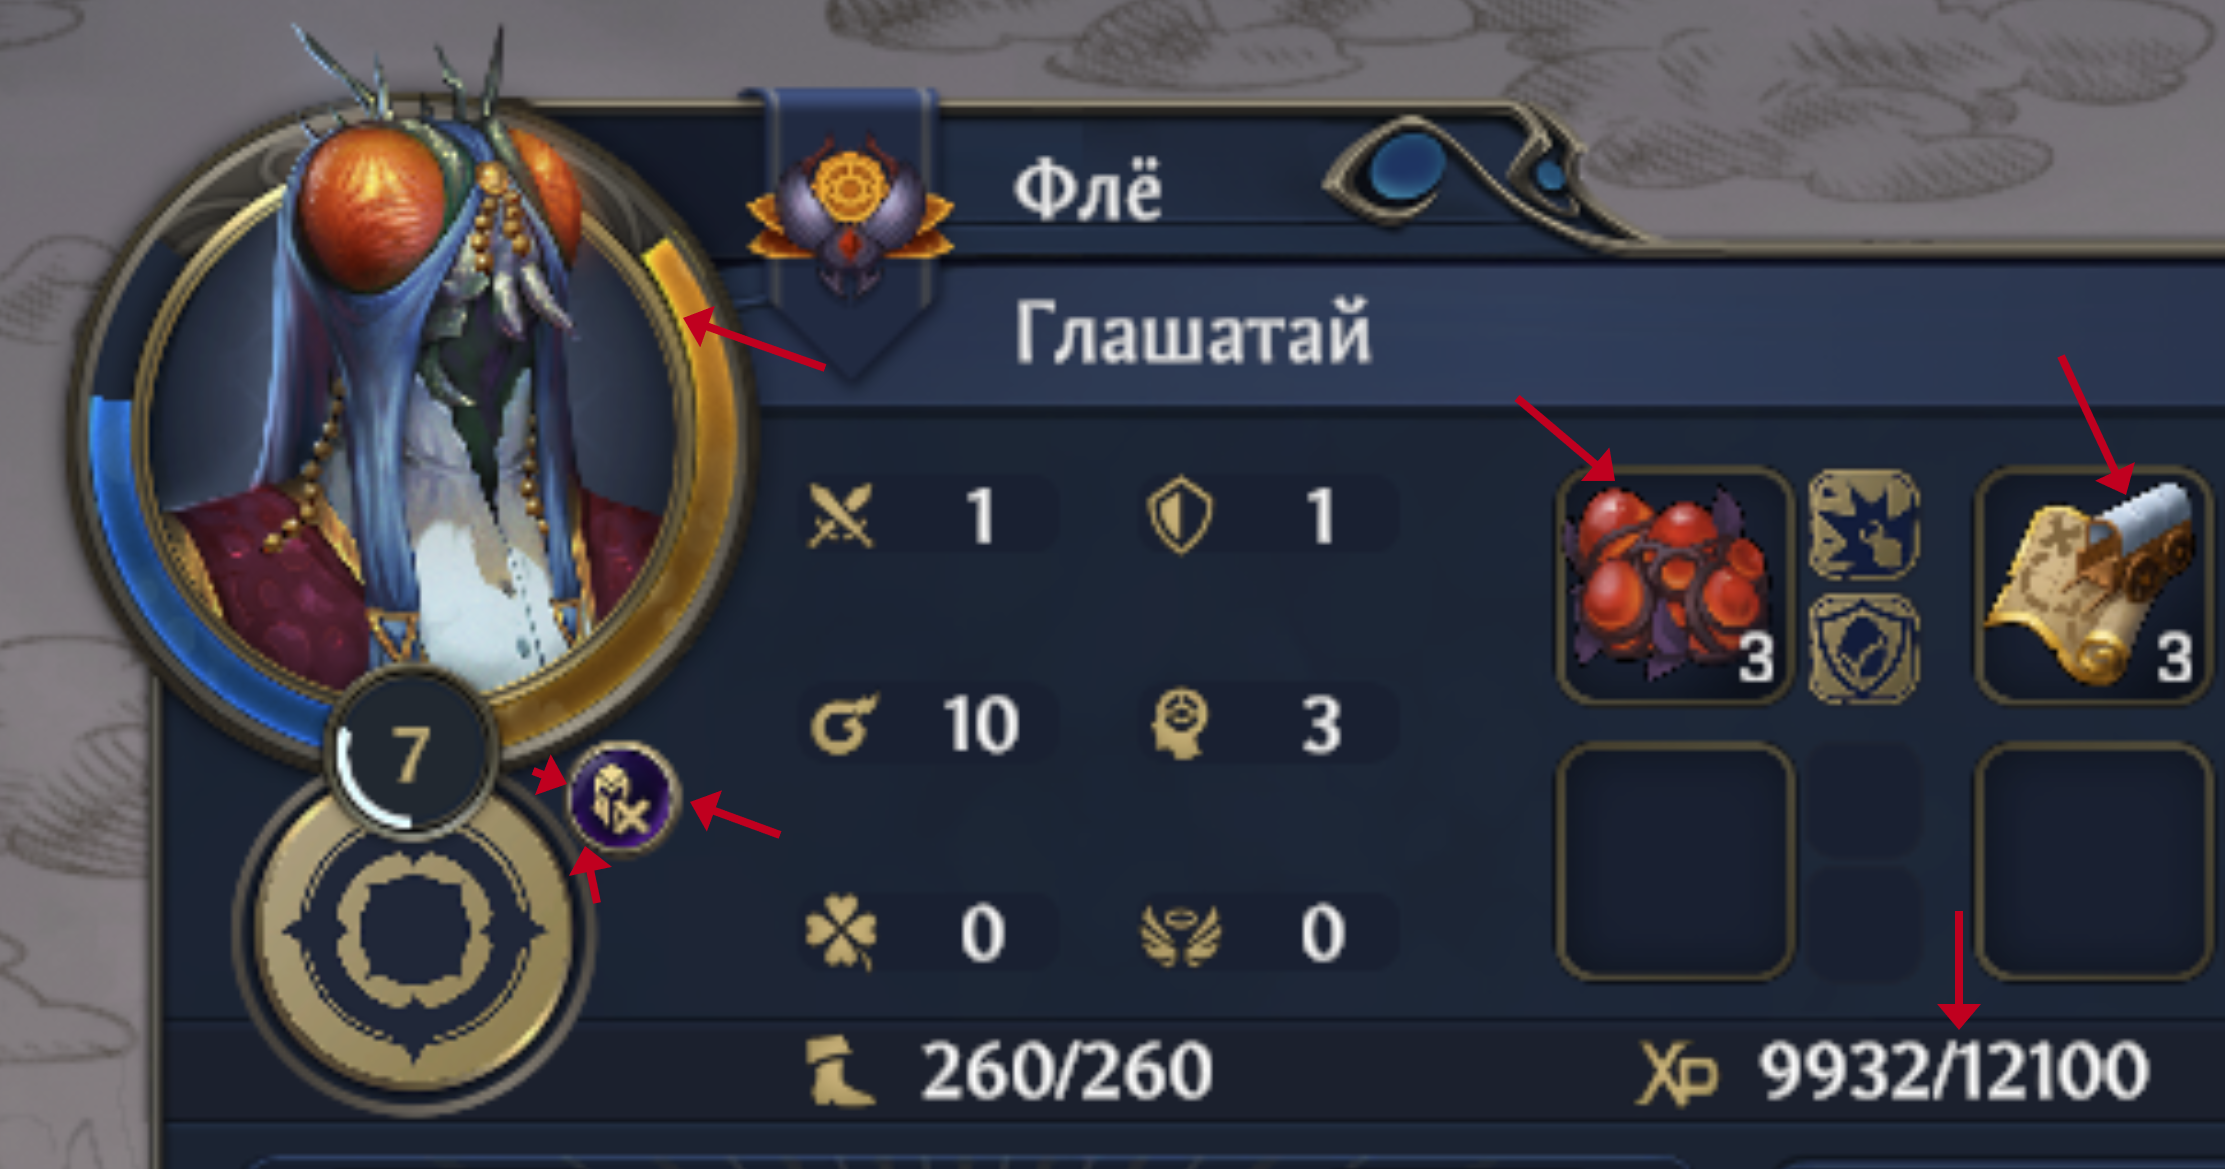Click the purple helmet specialization icon

pyautogui.click(x=622, y=799)
